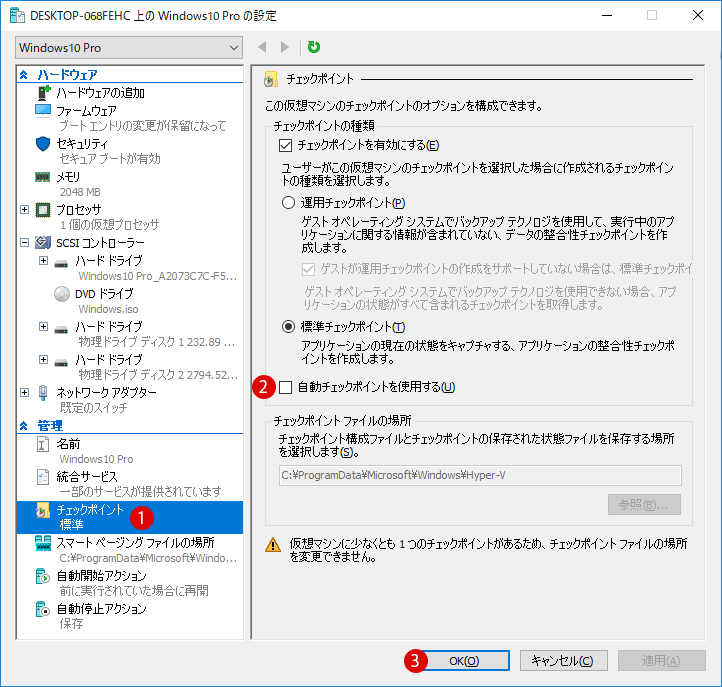
Task: Select 統合サービス label in the tree
Action: pyautogui.click(x=87, y=477)
